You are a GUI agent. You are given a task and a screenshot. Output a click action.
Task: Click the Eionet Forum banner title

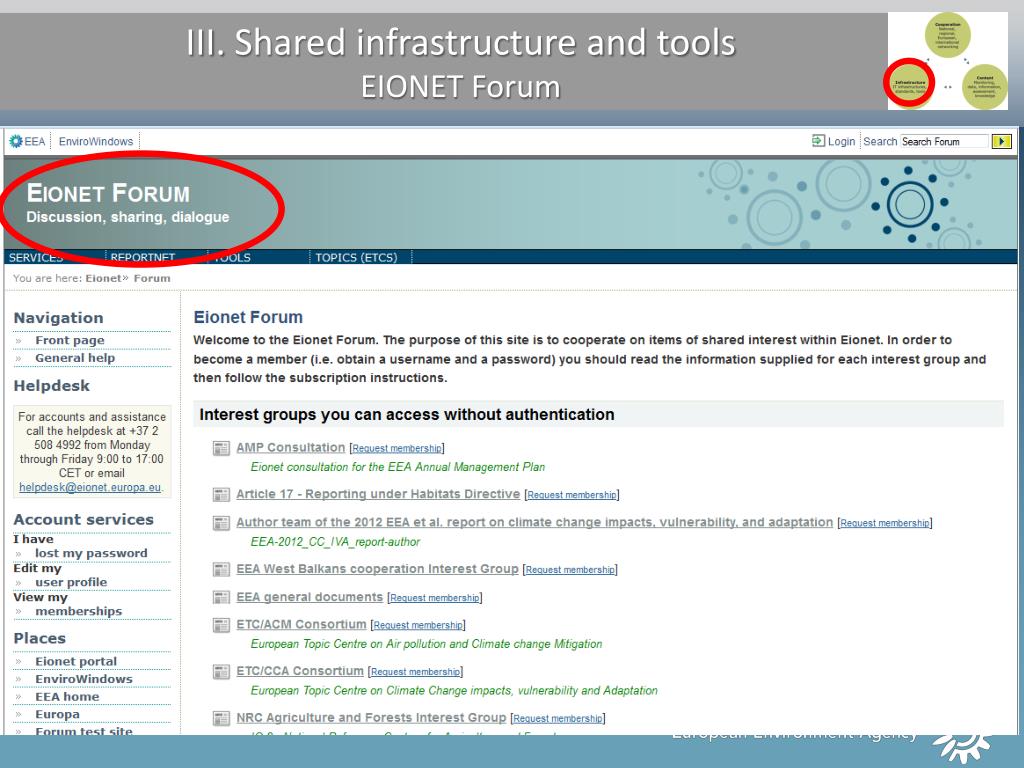click(108, 193)
